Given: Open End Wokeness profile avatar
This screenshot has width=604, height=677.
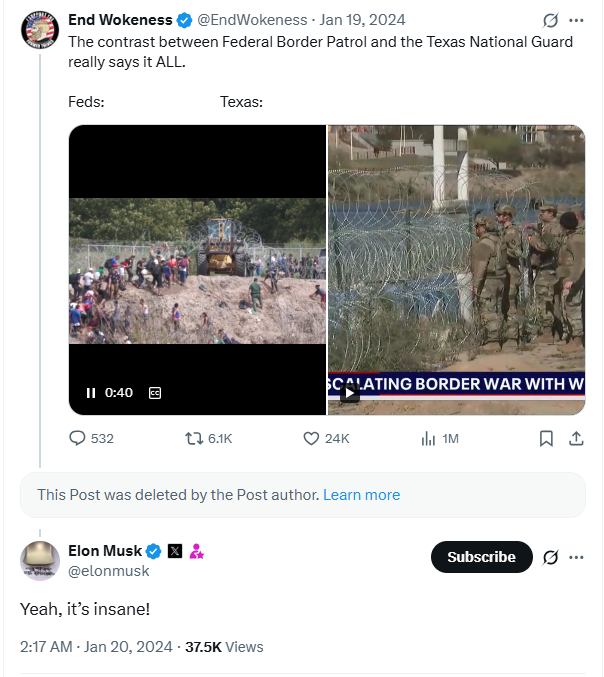Looking at the screenshot, I should click(40, 30).
